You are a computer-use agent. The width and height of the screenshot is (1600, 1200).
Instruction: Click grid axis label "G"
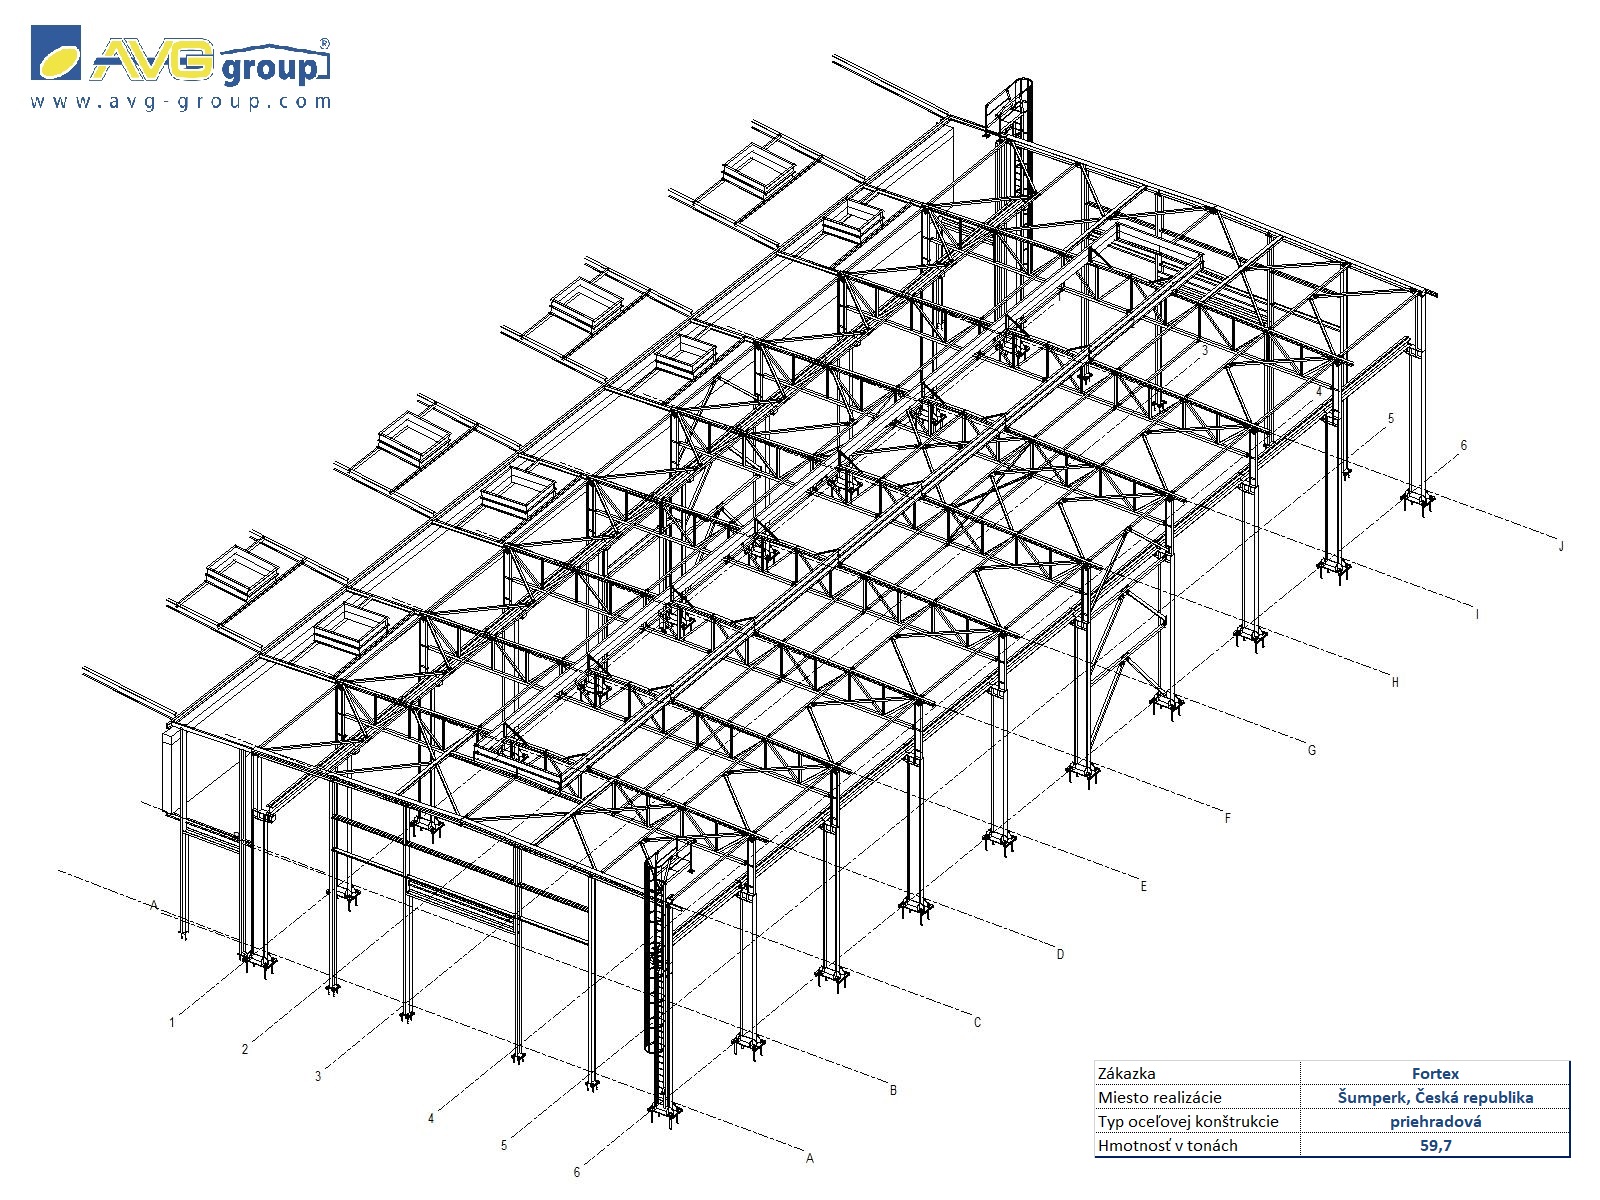tap(1312, 751)
